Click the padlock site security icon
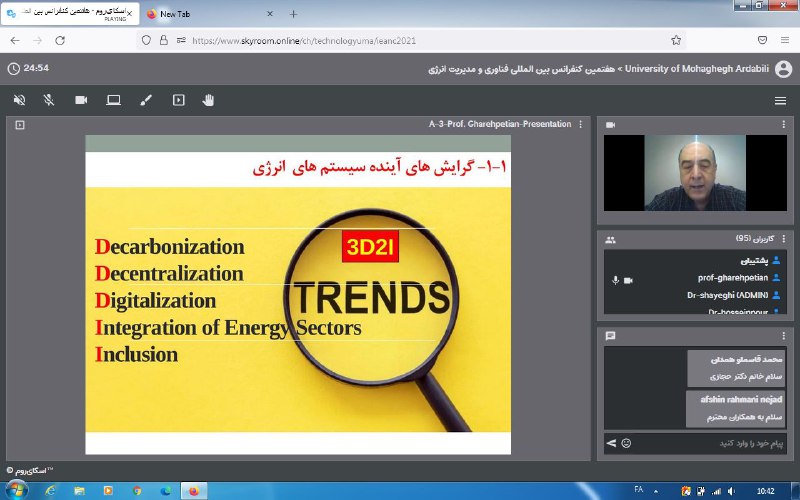Image resolution: width=800 pixels, height=500 pixels. pyautogui.click(x=164, y=40)
